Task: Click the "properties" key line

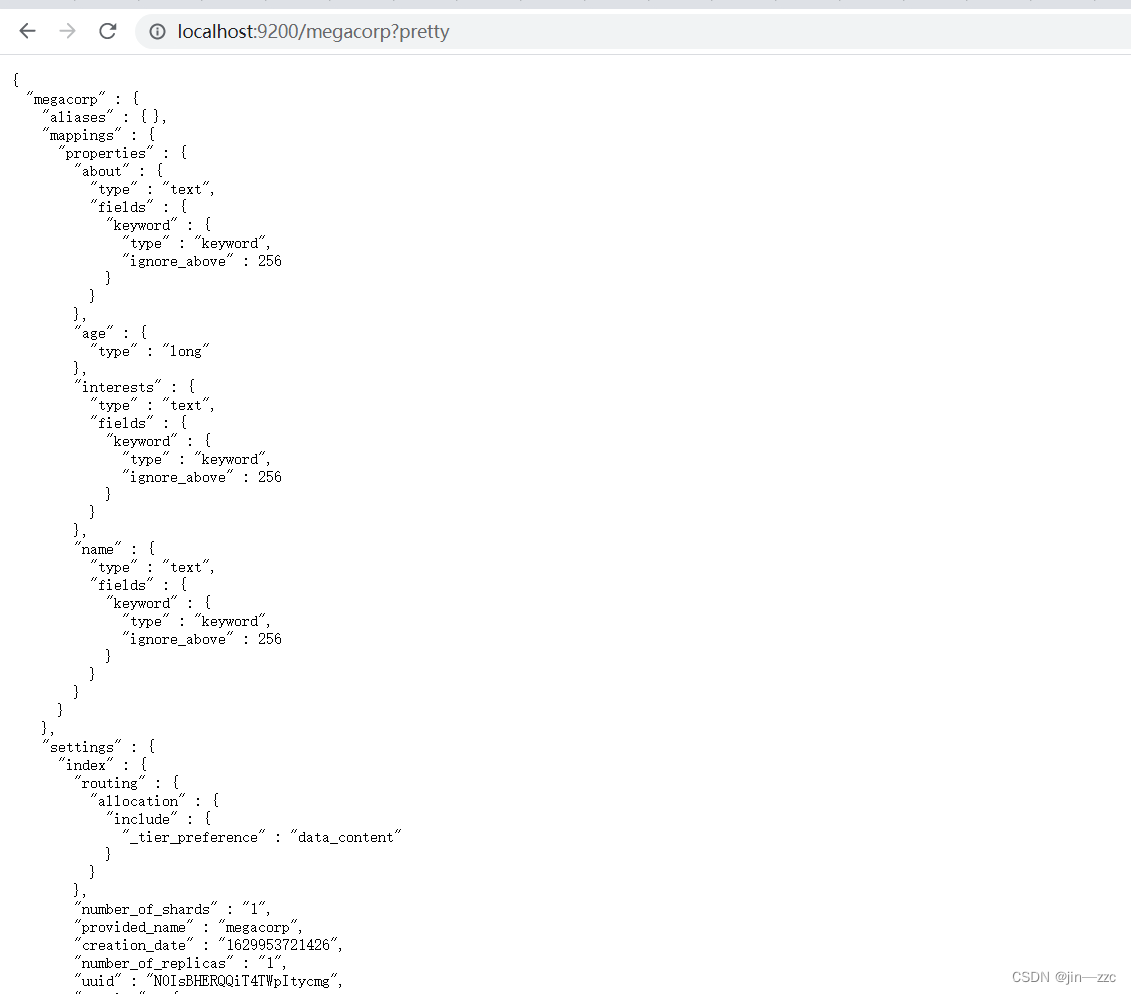Action: click(123, 153)
